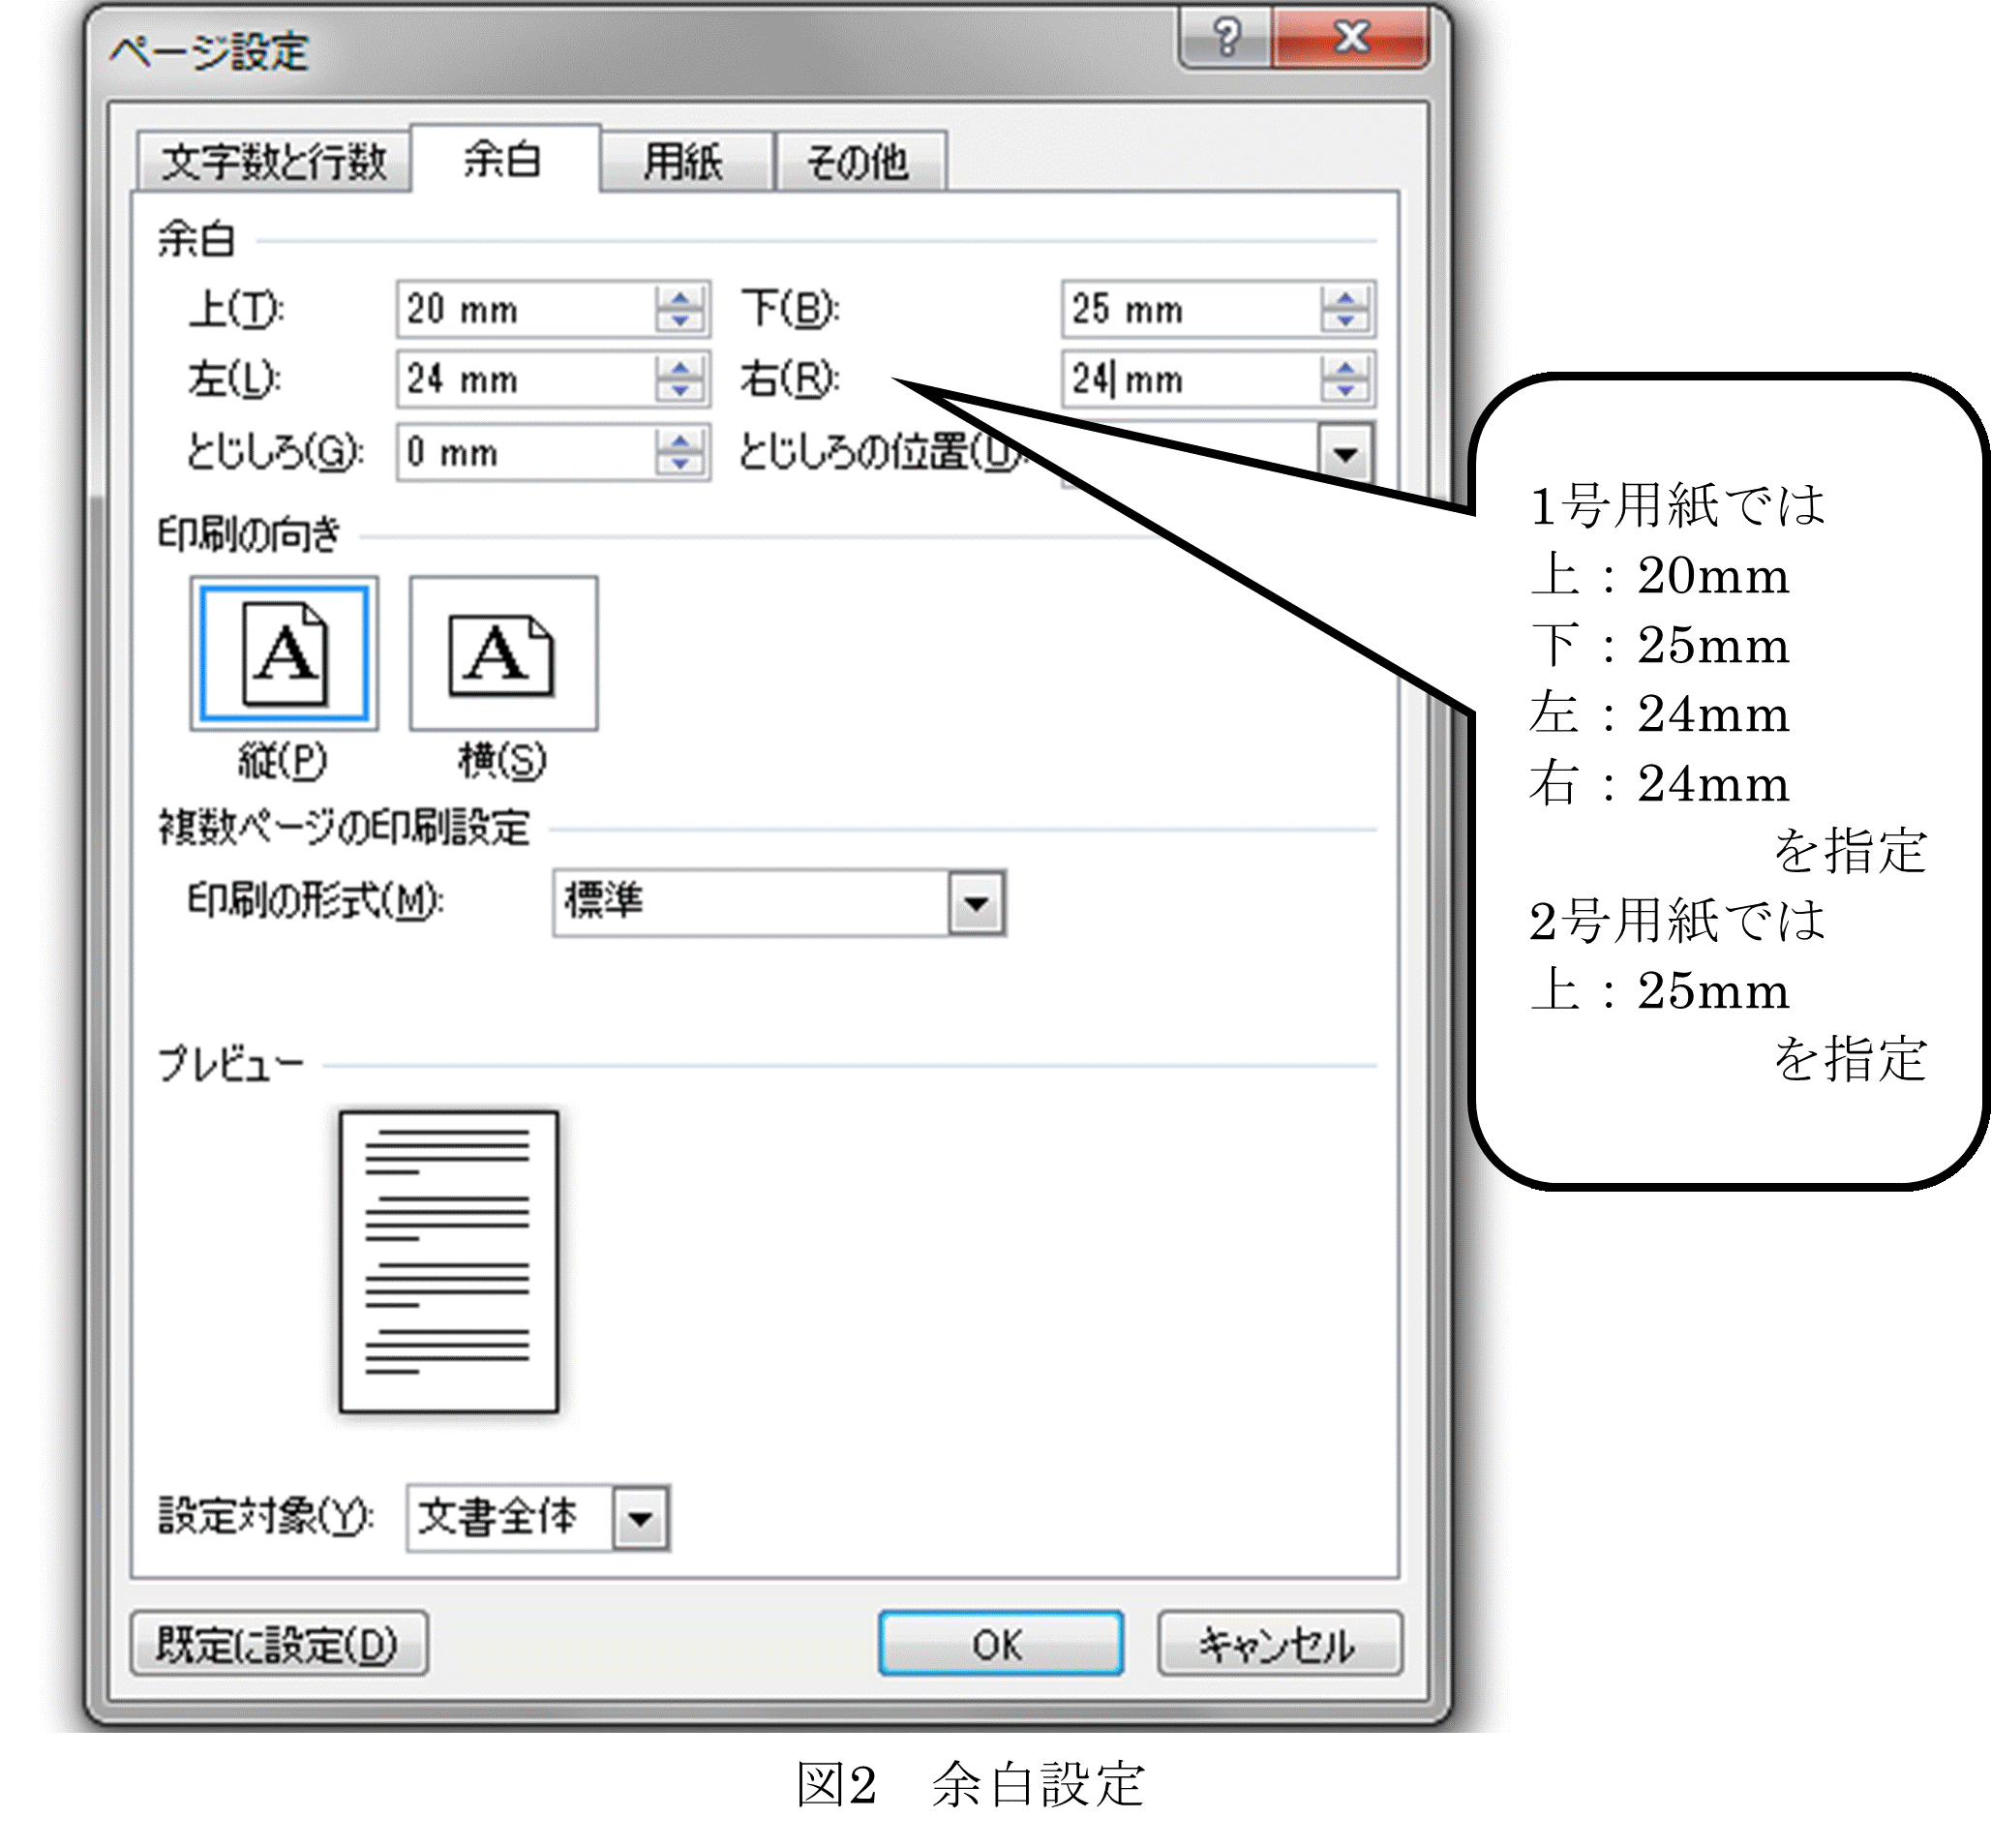Switch to the 文字数と行数 tab
The image size is (1991, 1848).
pyautogui.click(x=273, y=161)
